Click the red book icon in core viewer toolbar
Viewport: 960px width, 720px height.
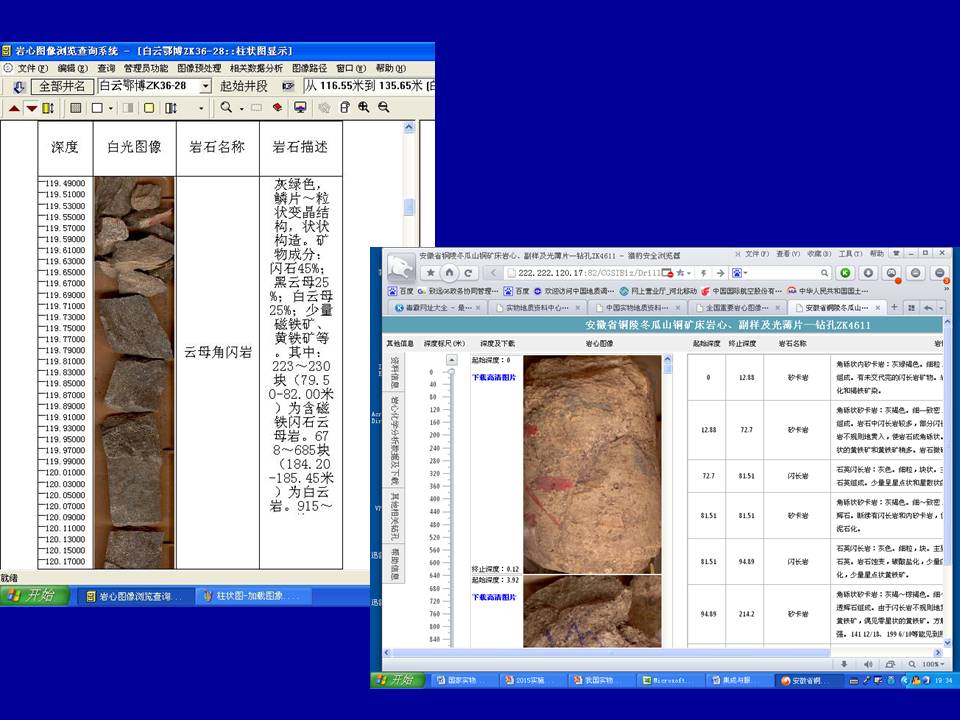point(277,107)
